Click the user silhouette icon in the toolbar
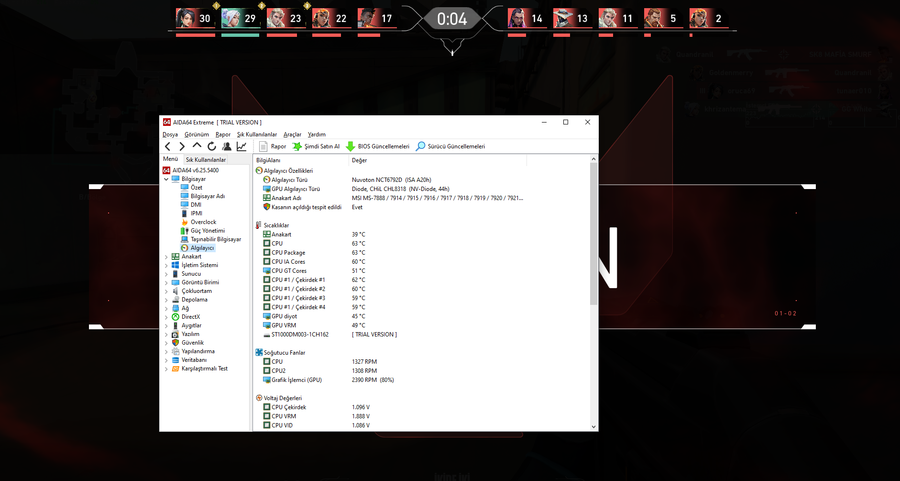Screen dimensions: 900x481 tap(227, 147)
